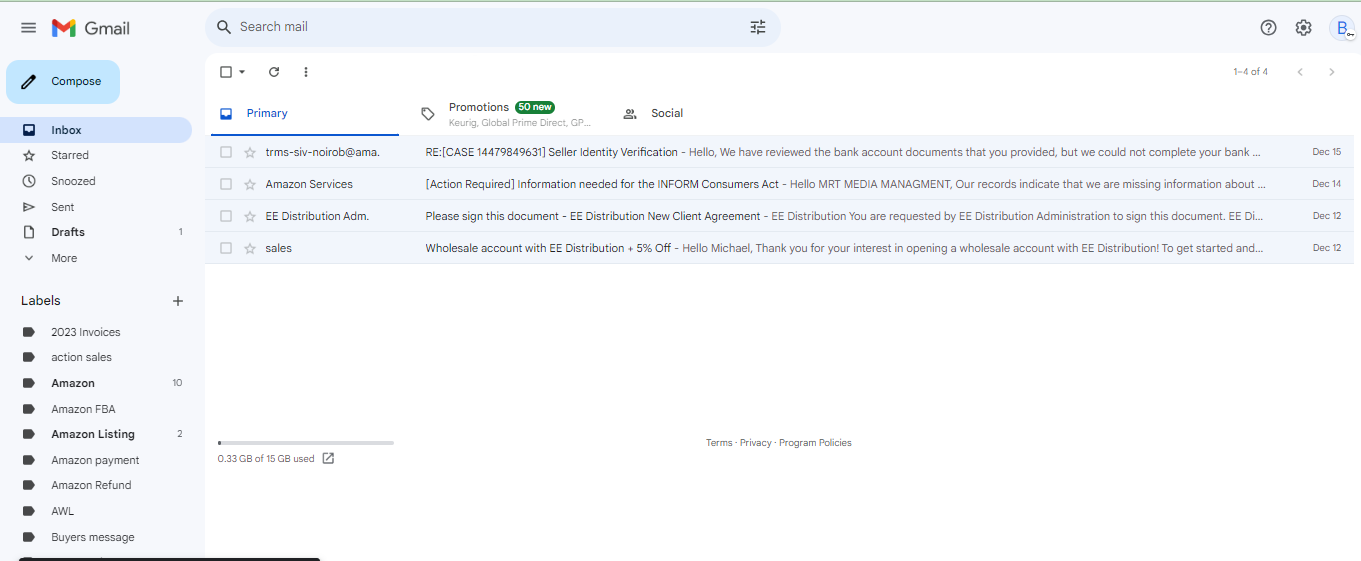The height and width of the screenshot is (561, 1361).
Task: Open storage management external link icon
Action: click(328, 459)
